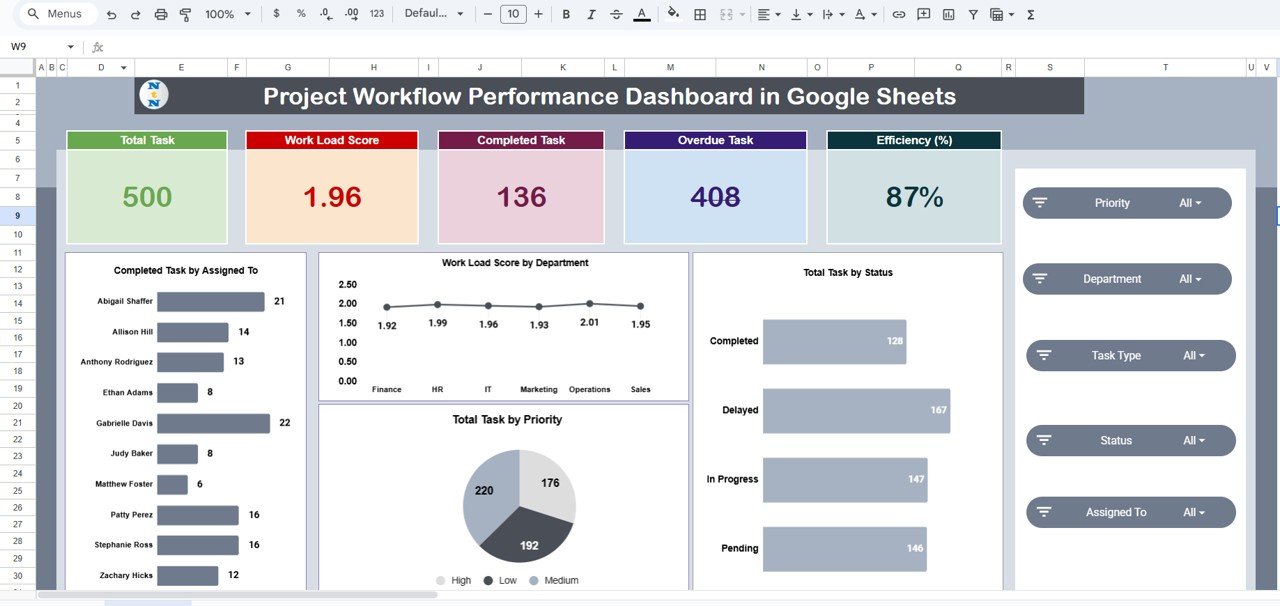Viewport: 1280px width, 606px height.
Task: Toggle bold formatting
Action: 565,14
